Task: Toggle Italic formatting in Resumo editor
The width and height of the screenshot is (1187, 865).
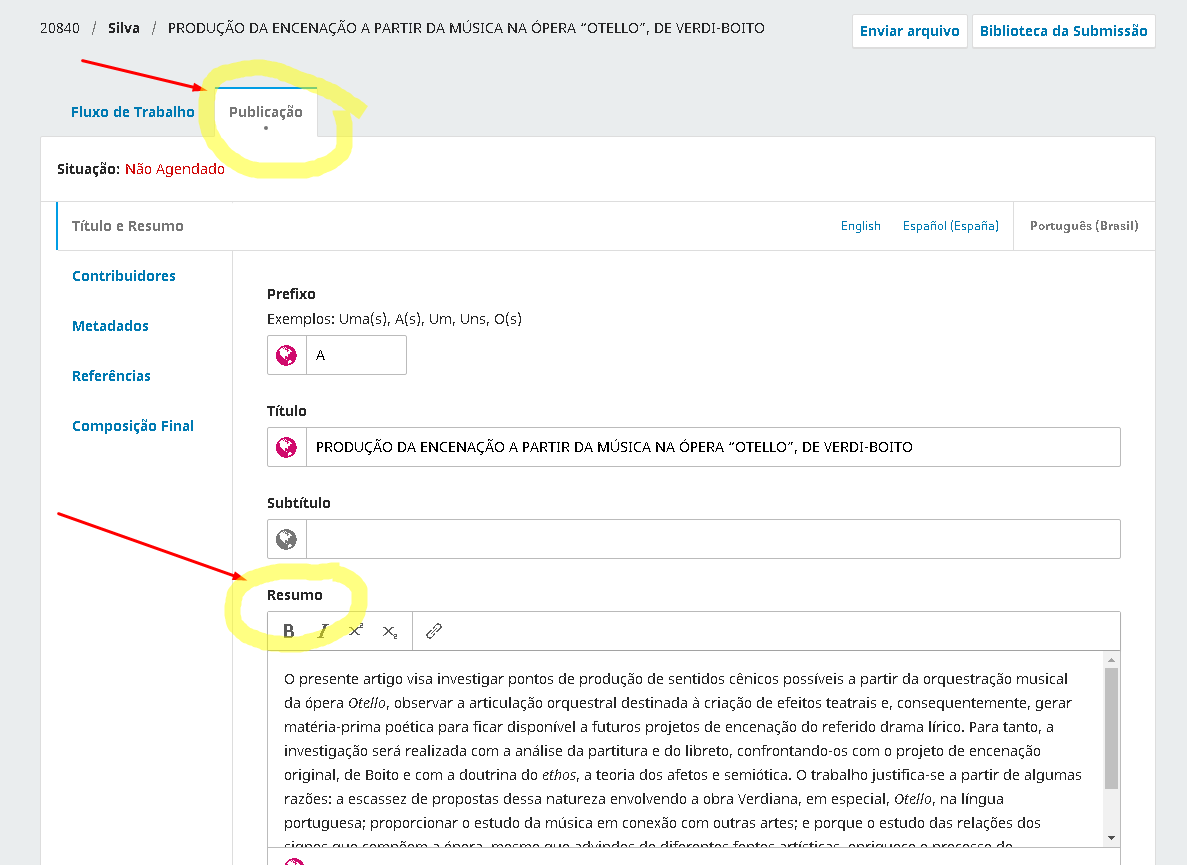Action: click(x=322, y=631)
